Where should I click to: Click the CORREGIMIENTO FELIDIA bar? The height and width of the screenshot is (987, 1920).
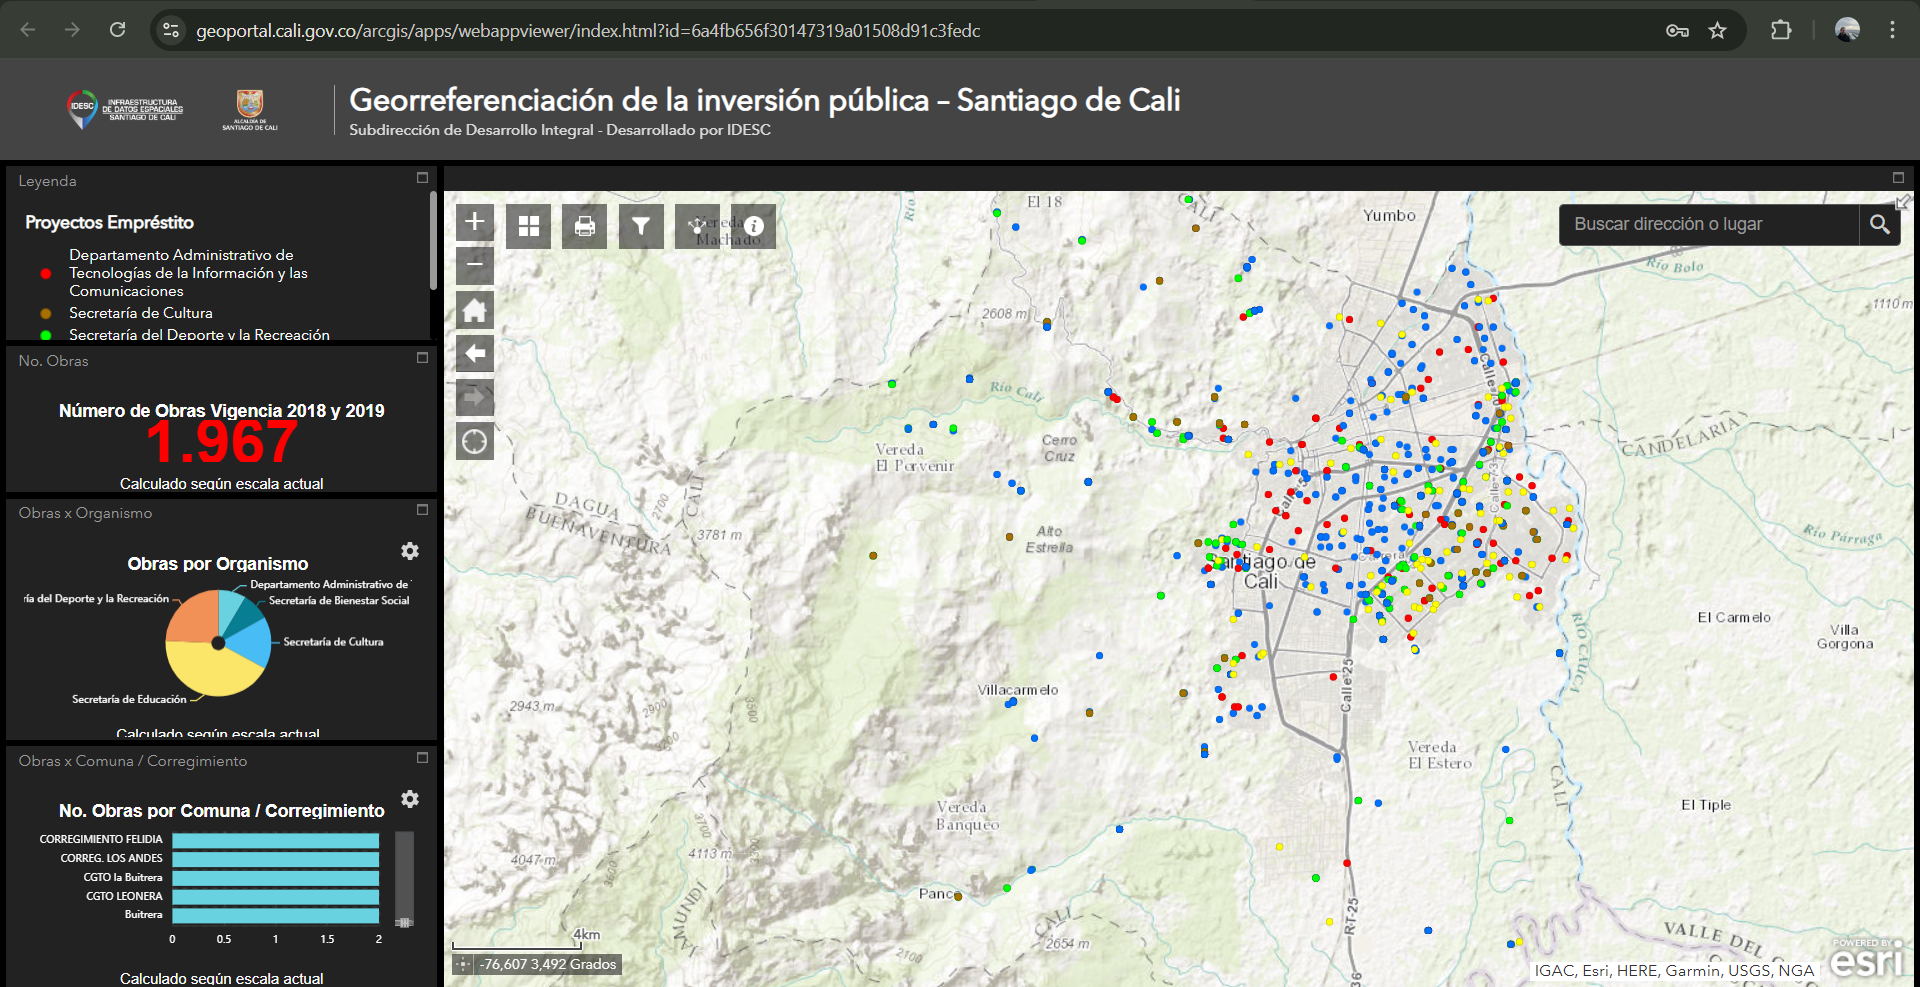[x=275, y=840]
